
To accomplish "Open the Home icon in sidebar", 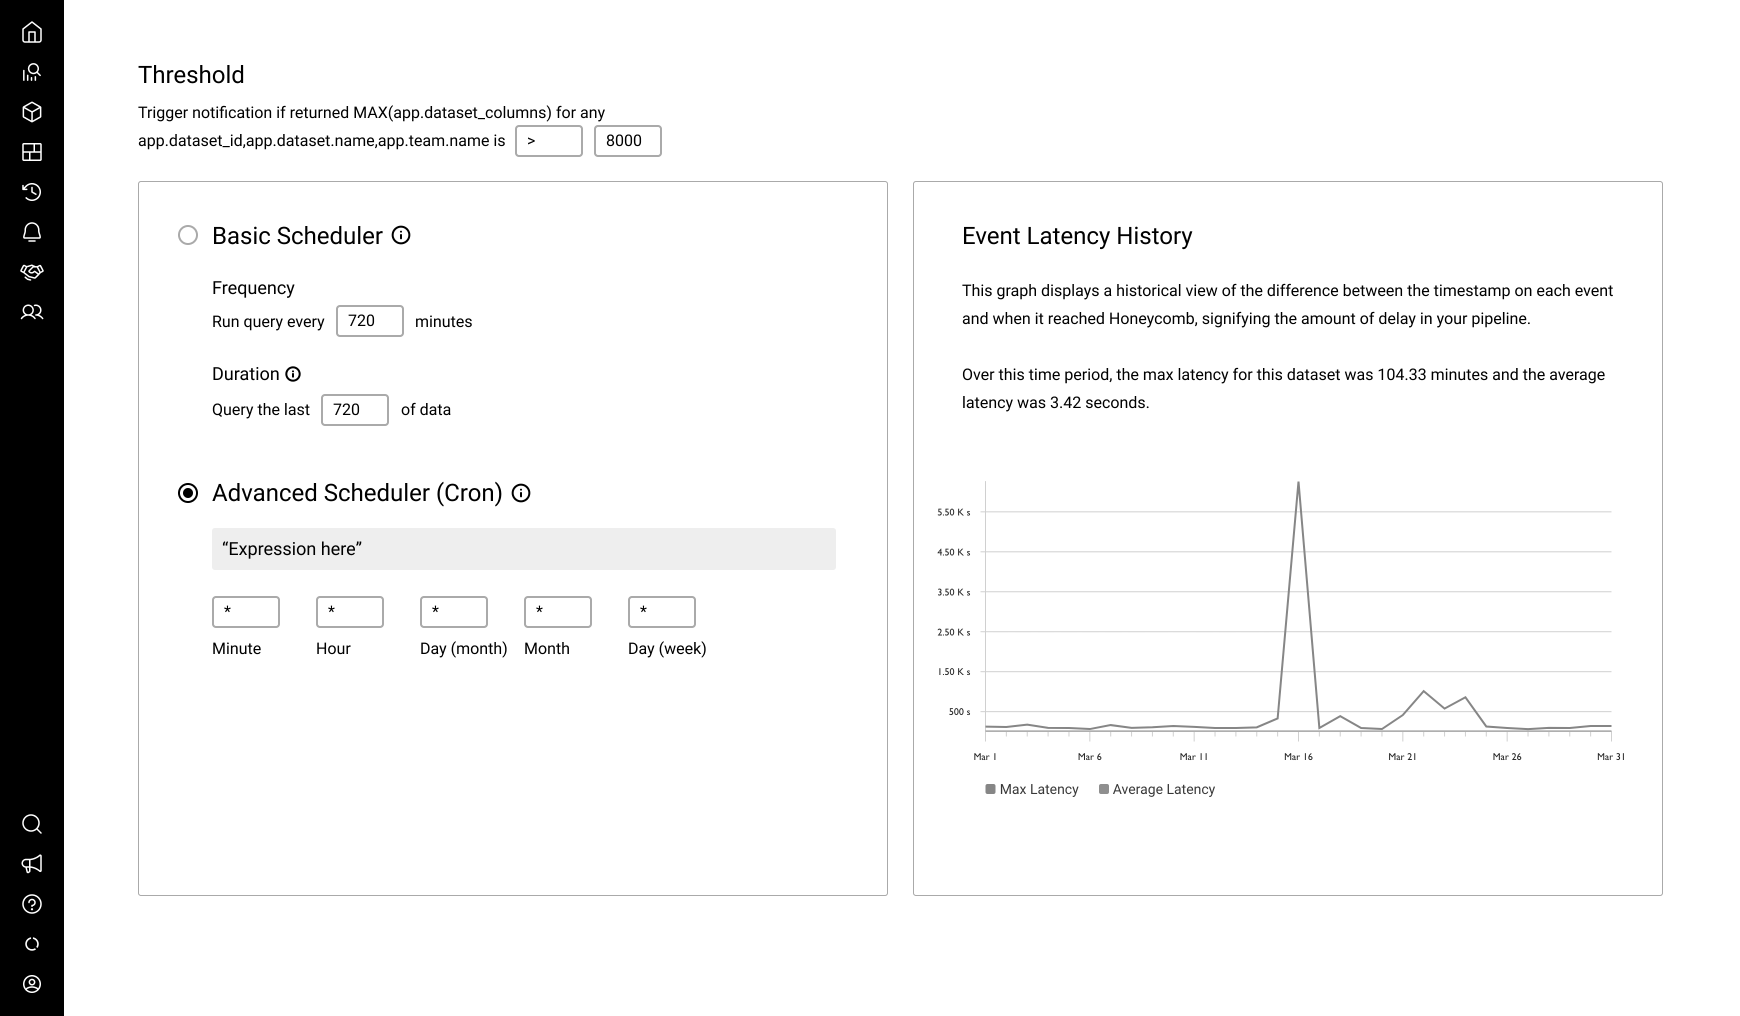I will (32, 33).
